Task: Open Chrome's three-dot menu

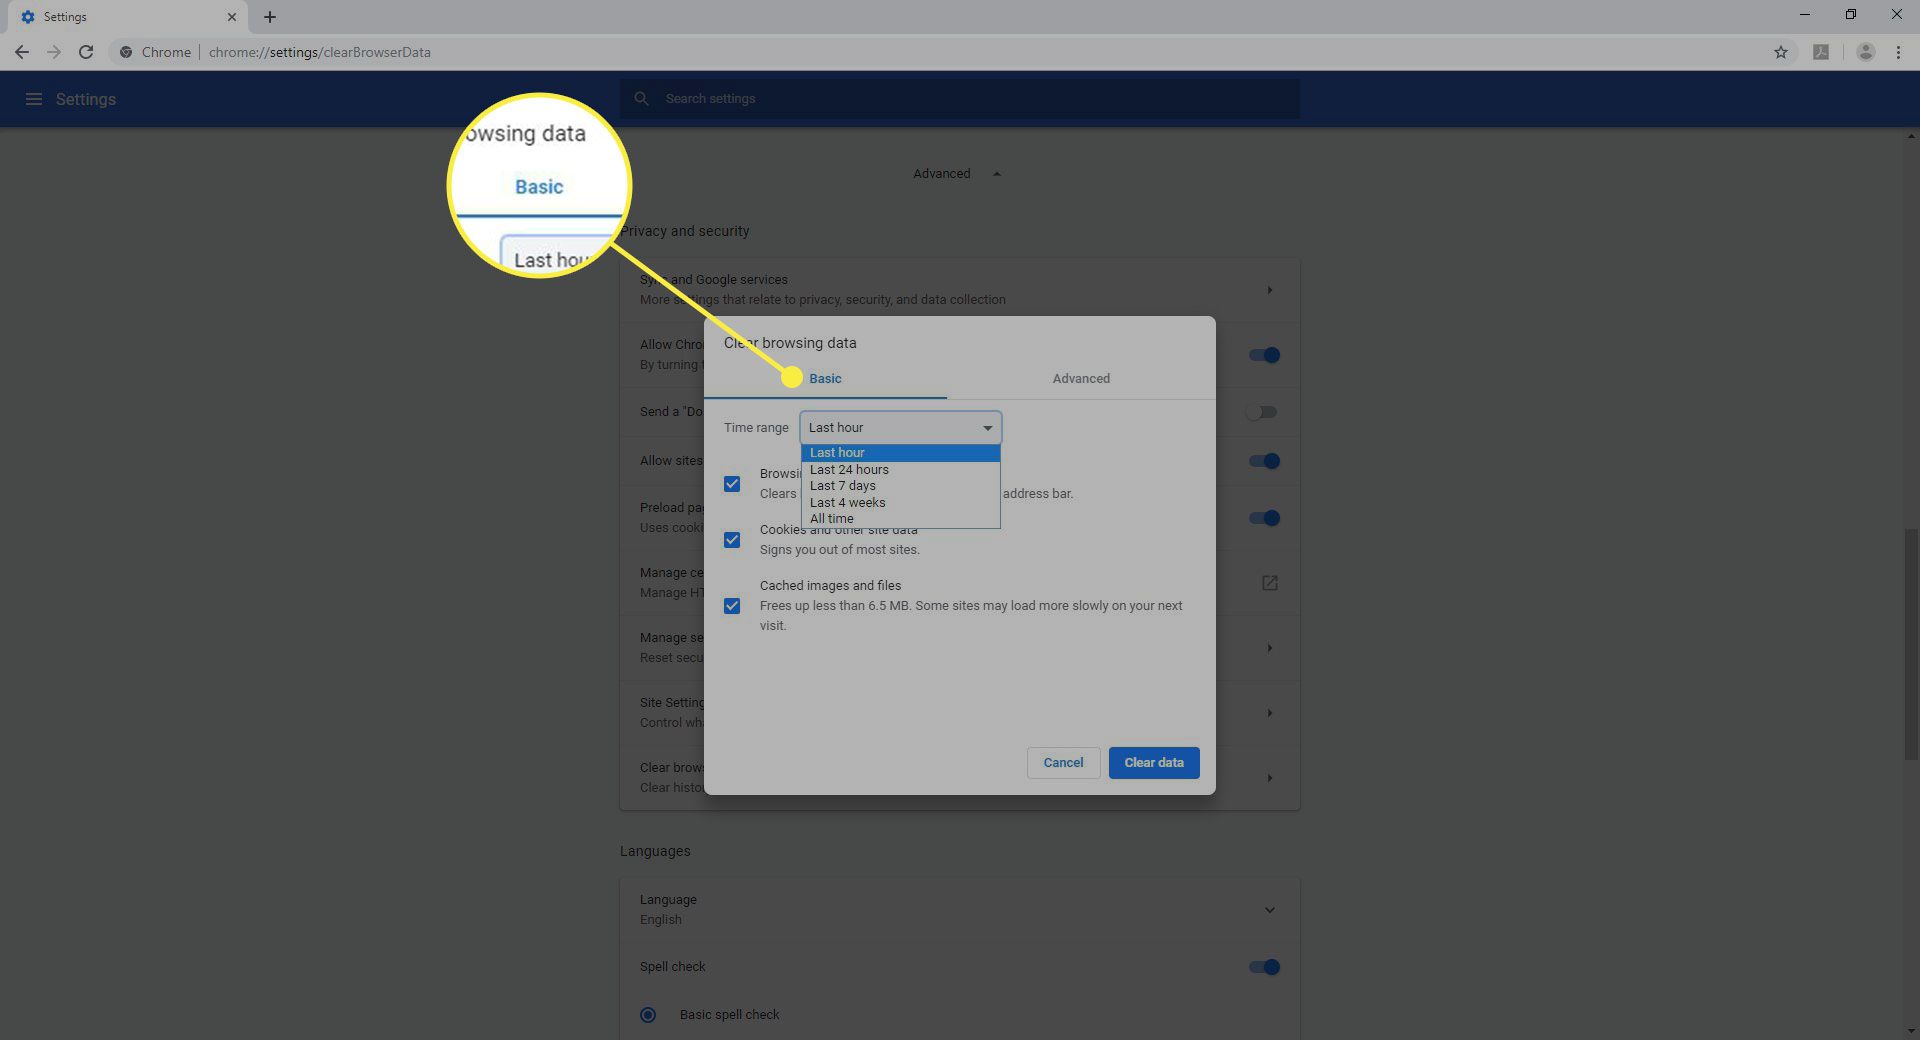Action: [x=1898, y=52]
